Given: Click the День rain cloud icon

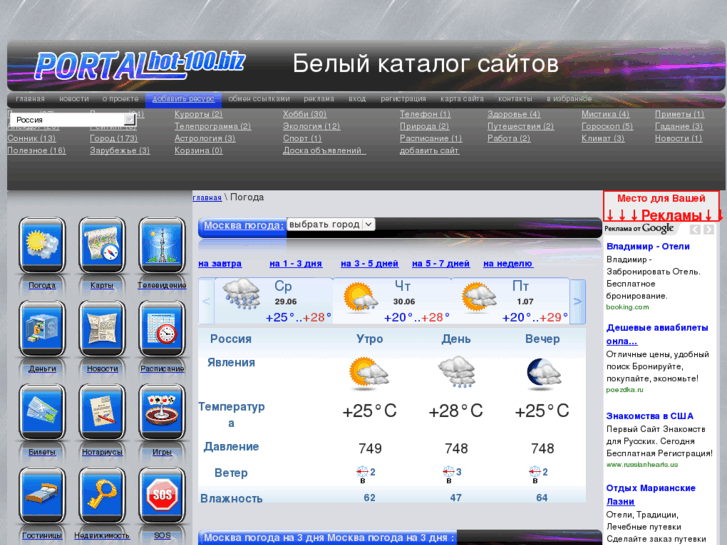Looking at the screenshot, I should point(456,372).
